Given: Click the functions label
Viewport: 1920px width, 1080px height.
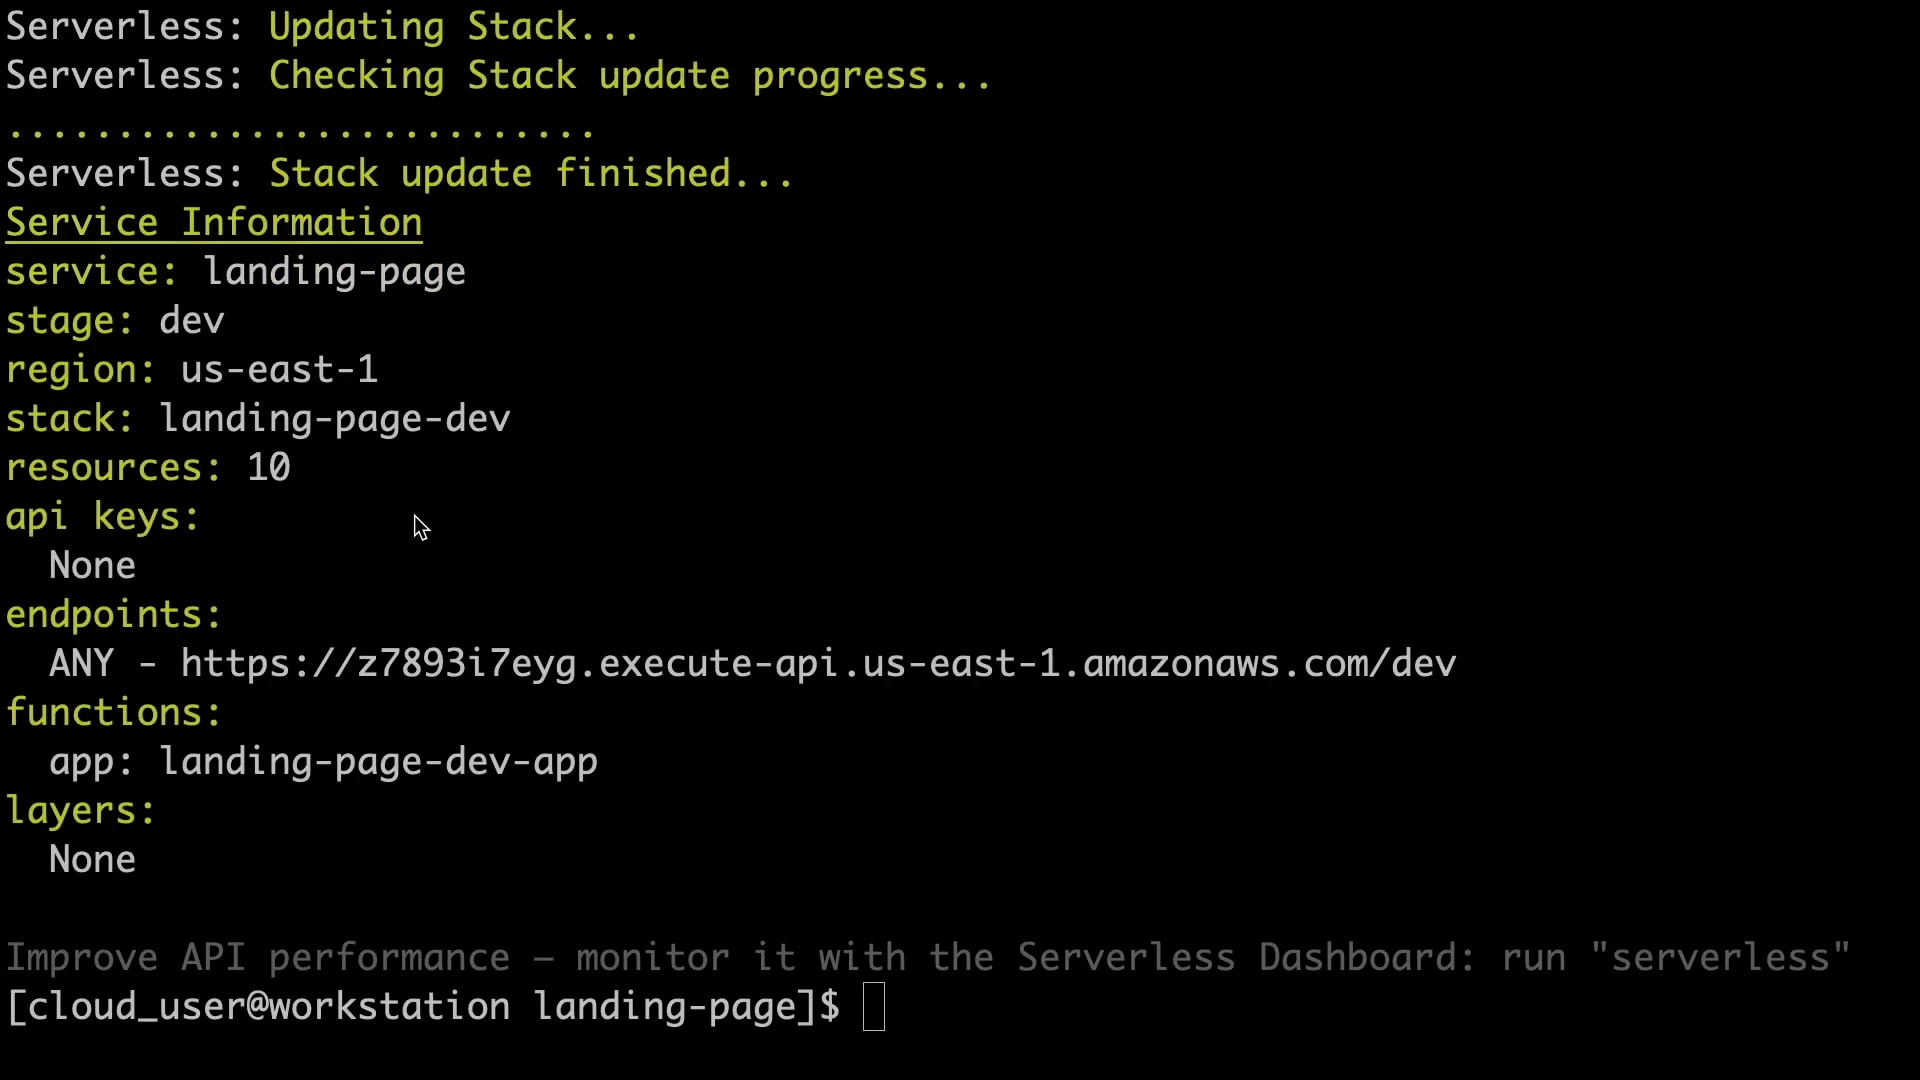Looking at the screenshot, I should [x=114, y=713].
